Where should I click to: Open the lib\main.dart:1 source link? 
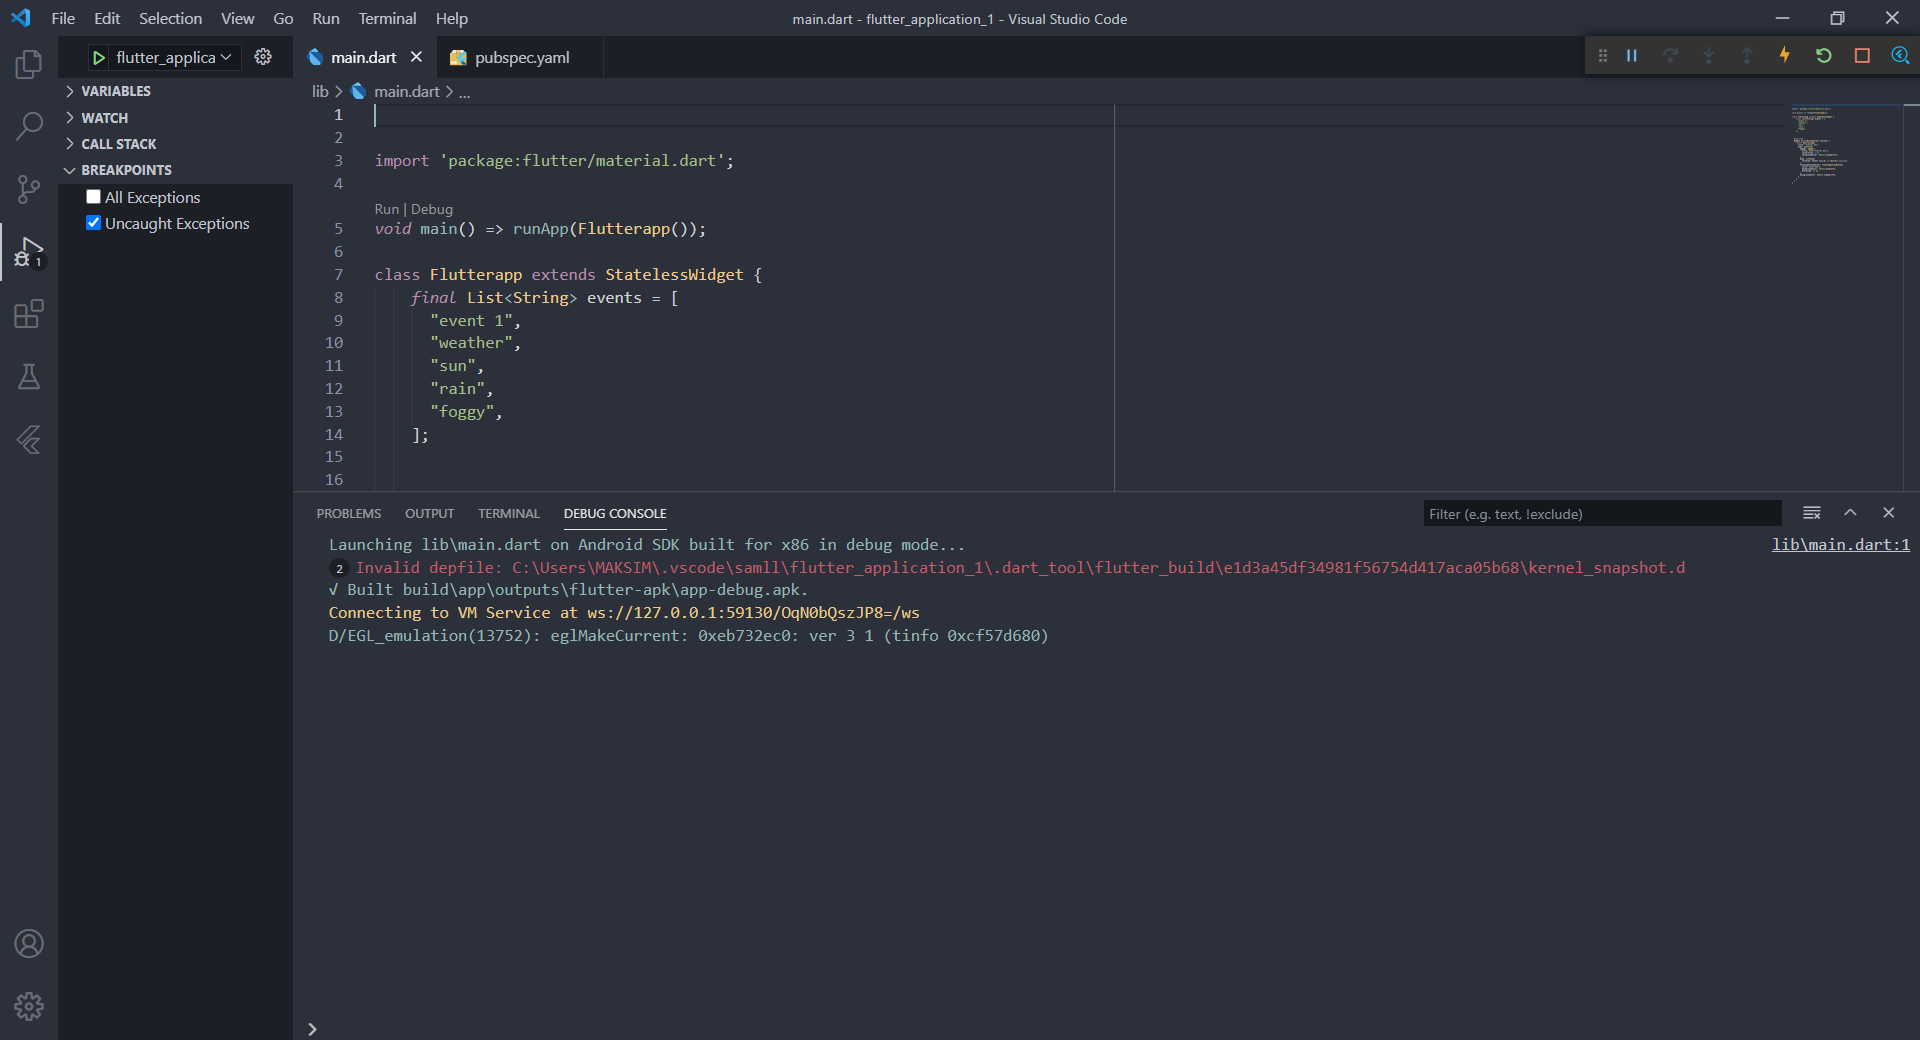(1840, 544)
